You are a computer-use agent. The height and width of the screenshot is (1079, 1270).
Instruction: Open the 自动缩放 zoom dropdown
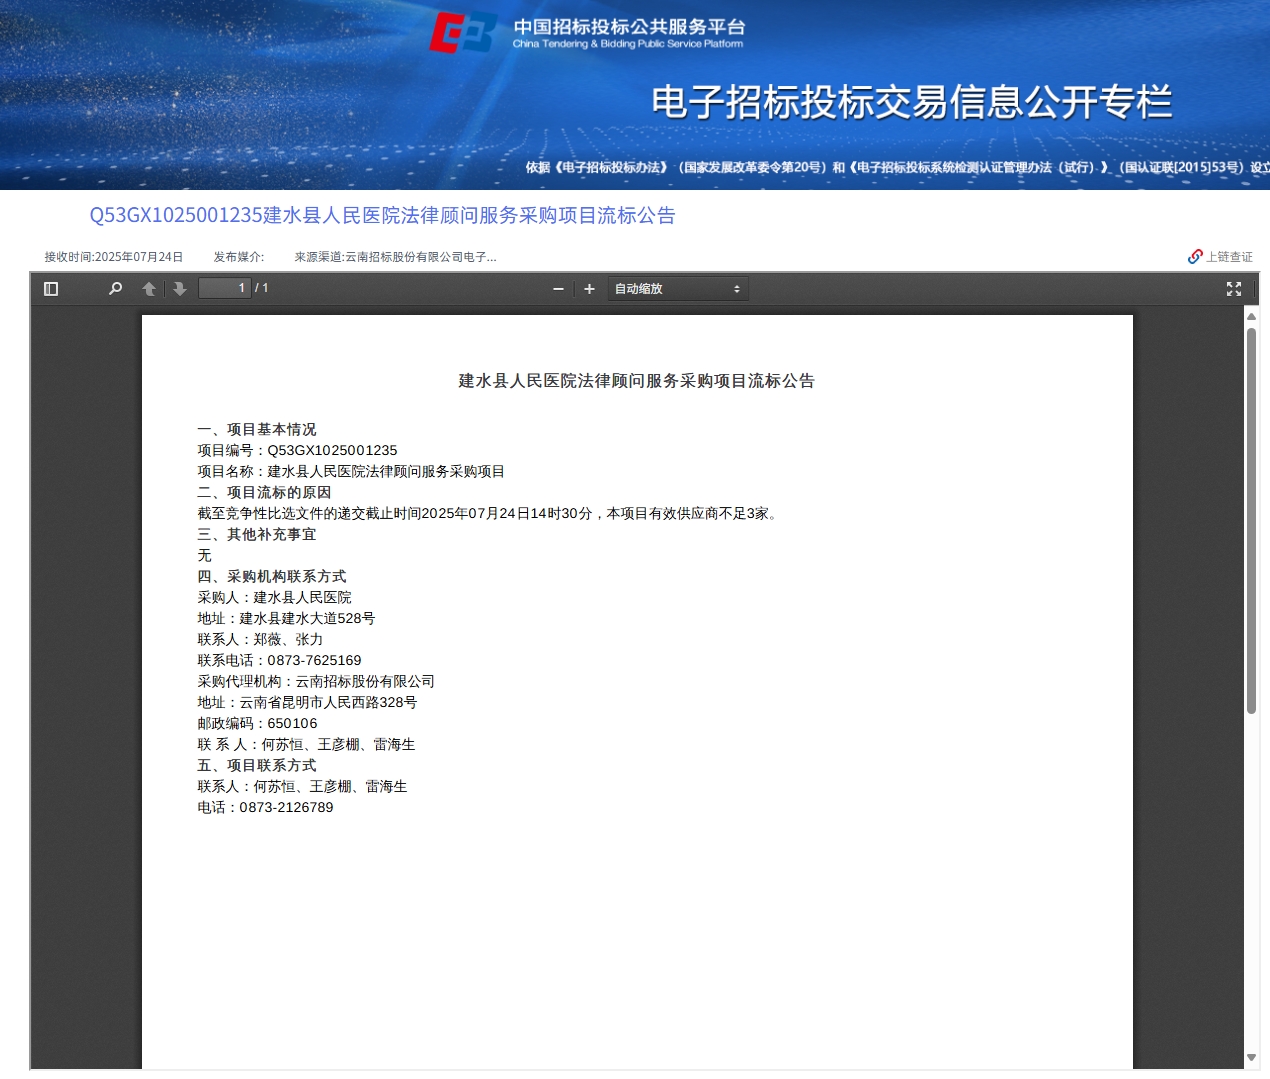pyautogui.click(x=677, y=289)
